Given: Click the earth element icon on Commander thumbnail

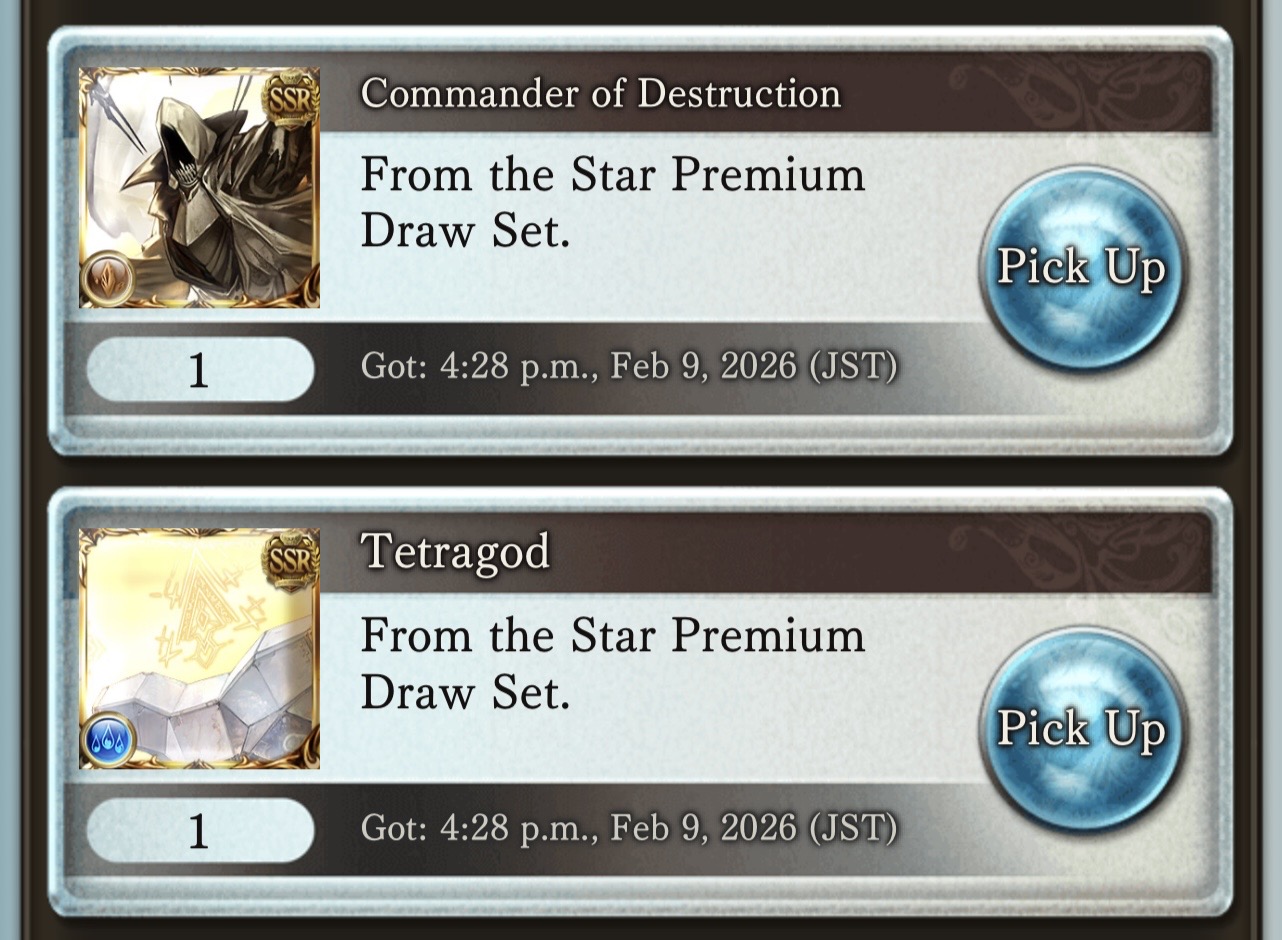Looking at the screenshot, I should pos(108,278).
